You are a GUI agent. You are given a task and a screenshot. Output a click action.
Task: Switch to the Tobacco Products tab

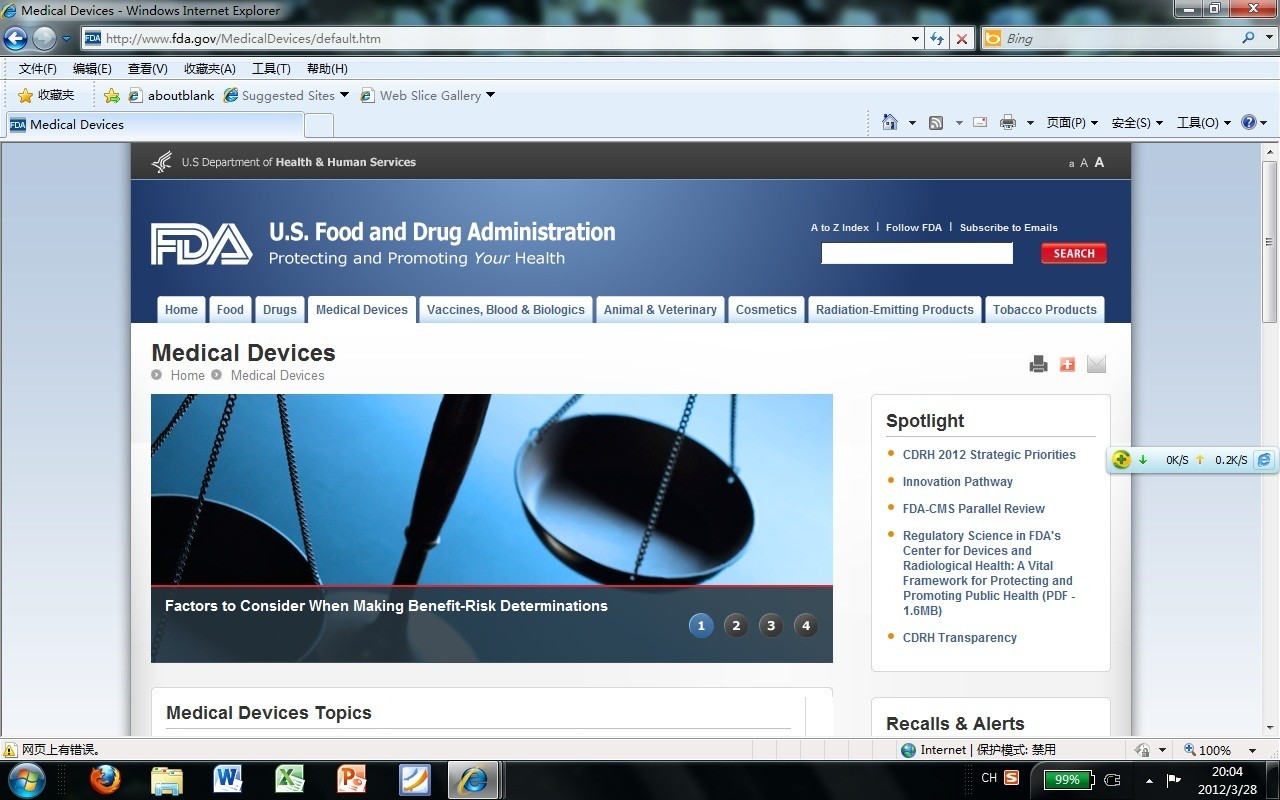click(1045, 309)
